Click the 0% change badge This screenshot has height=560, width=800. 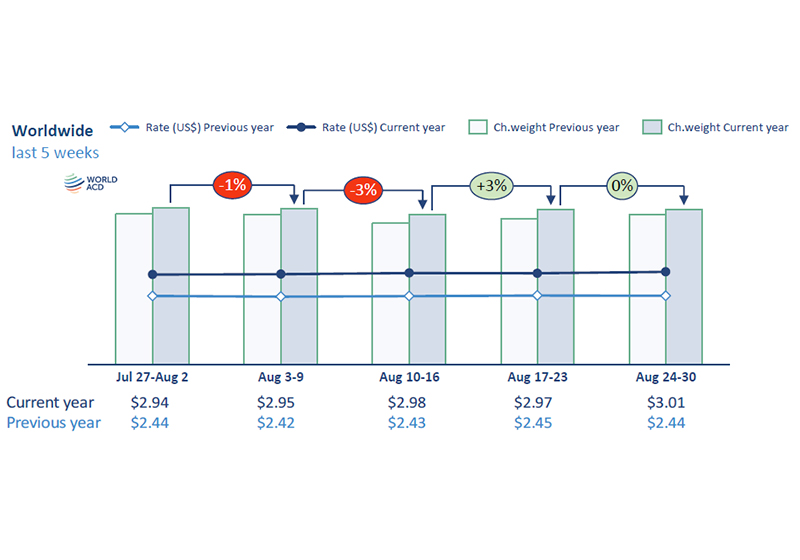(x=622, y=186)
